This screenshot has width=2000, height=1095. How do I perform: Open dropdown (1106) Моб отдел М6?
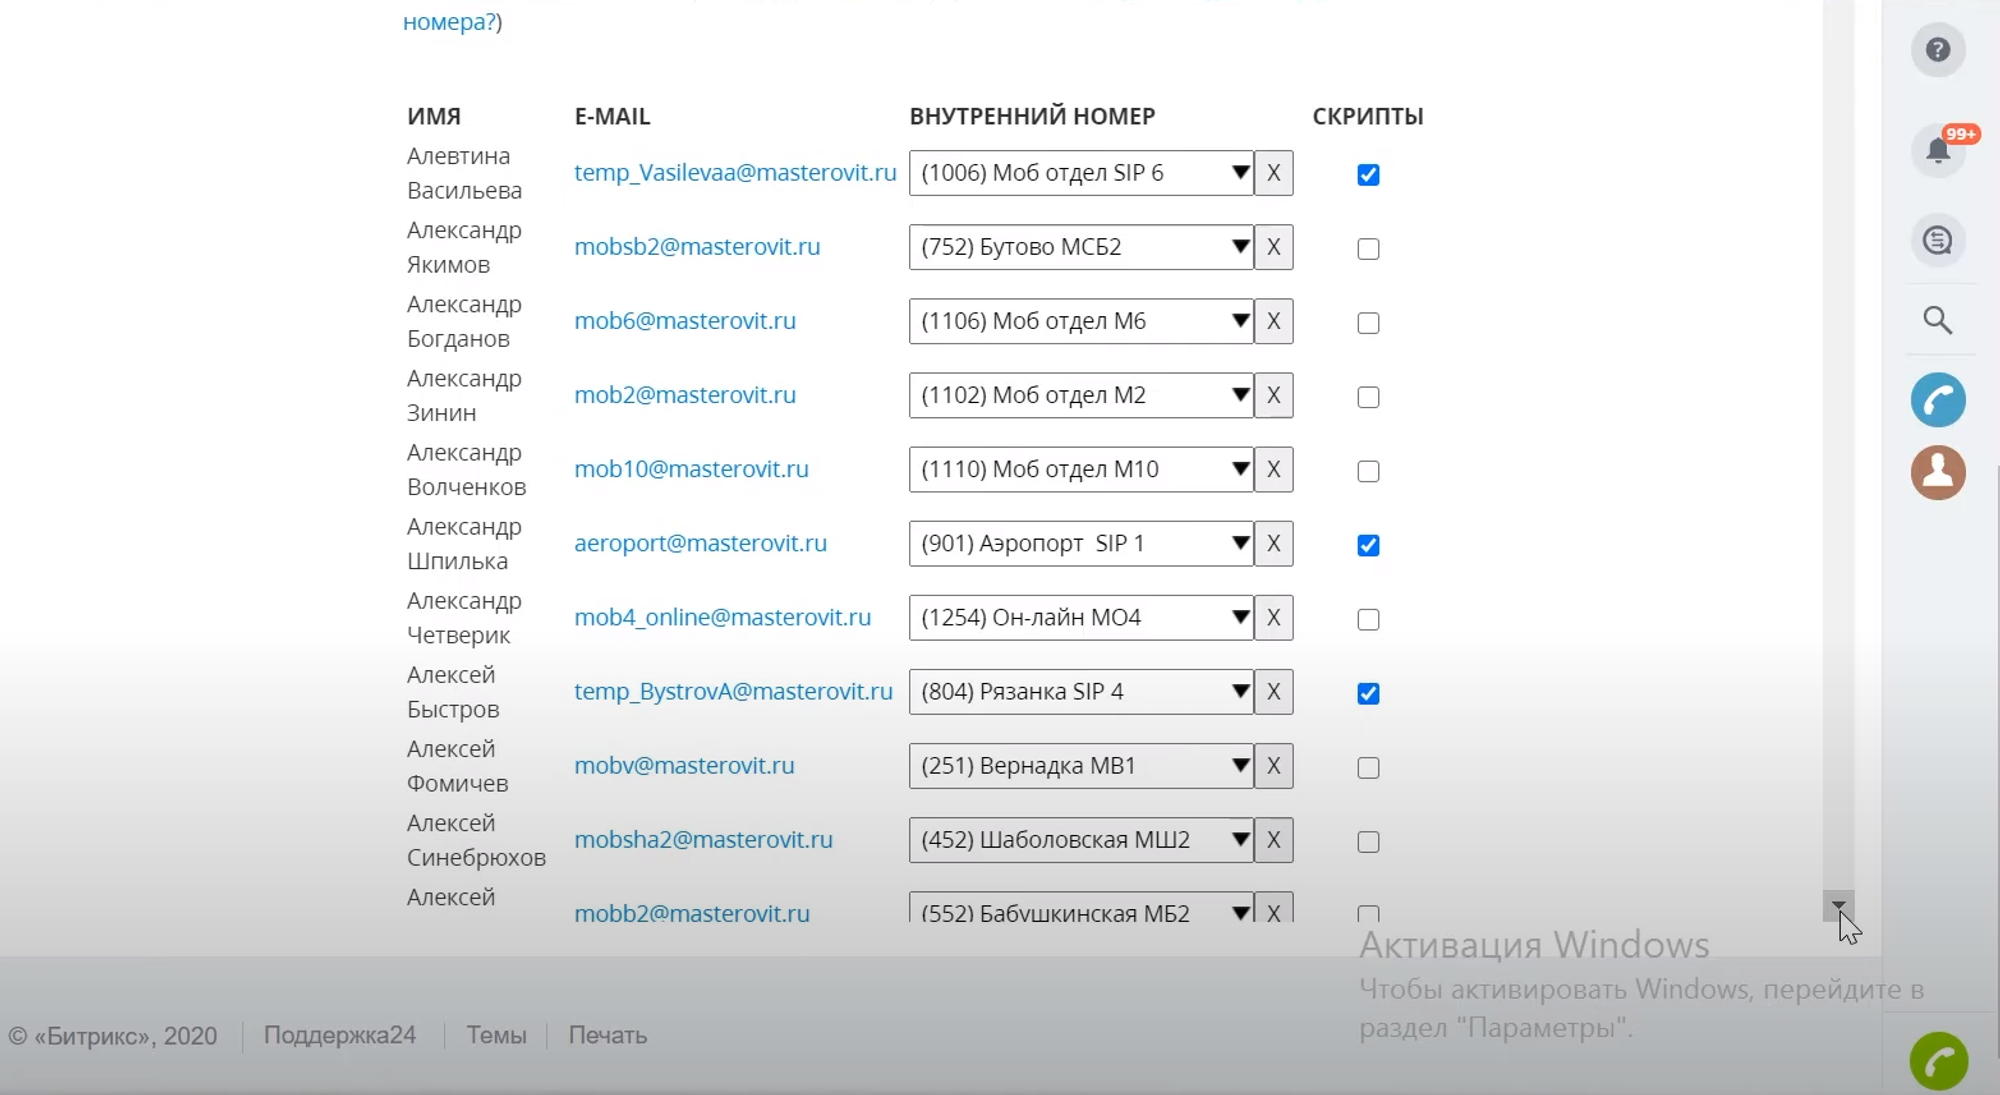pyautogui.click(x=1081, y=321)
